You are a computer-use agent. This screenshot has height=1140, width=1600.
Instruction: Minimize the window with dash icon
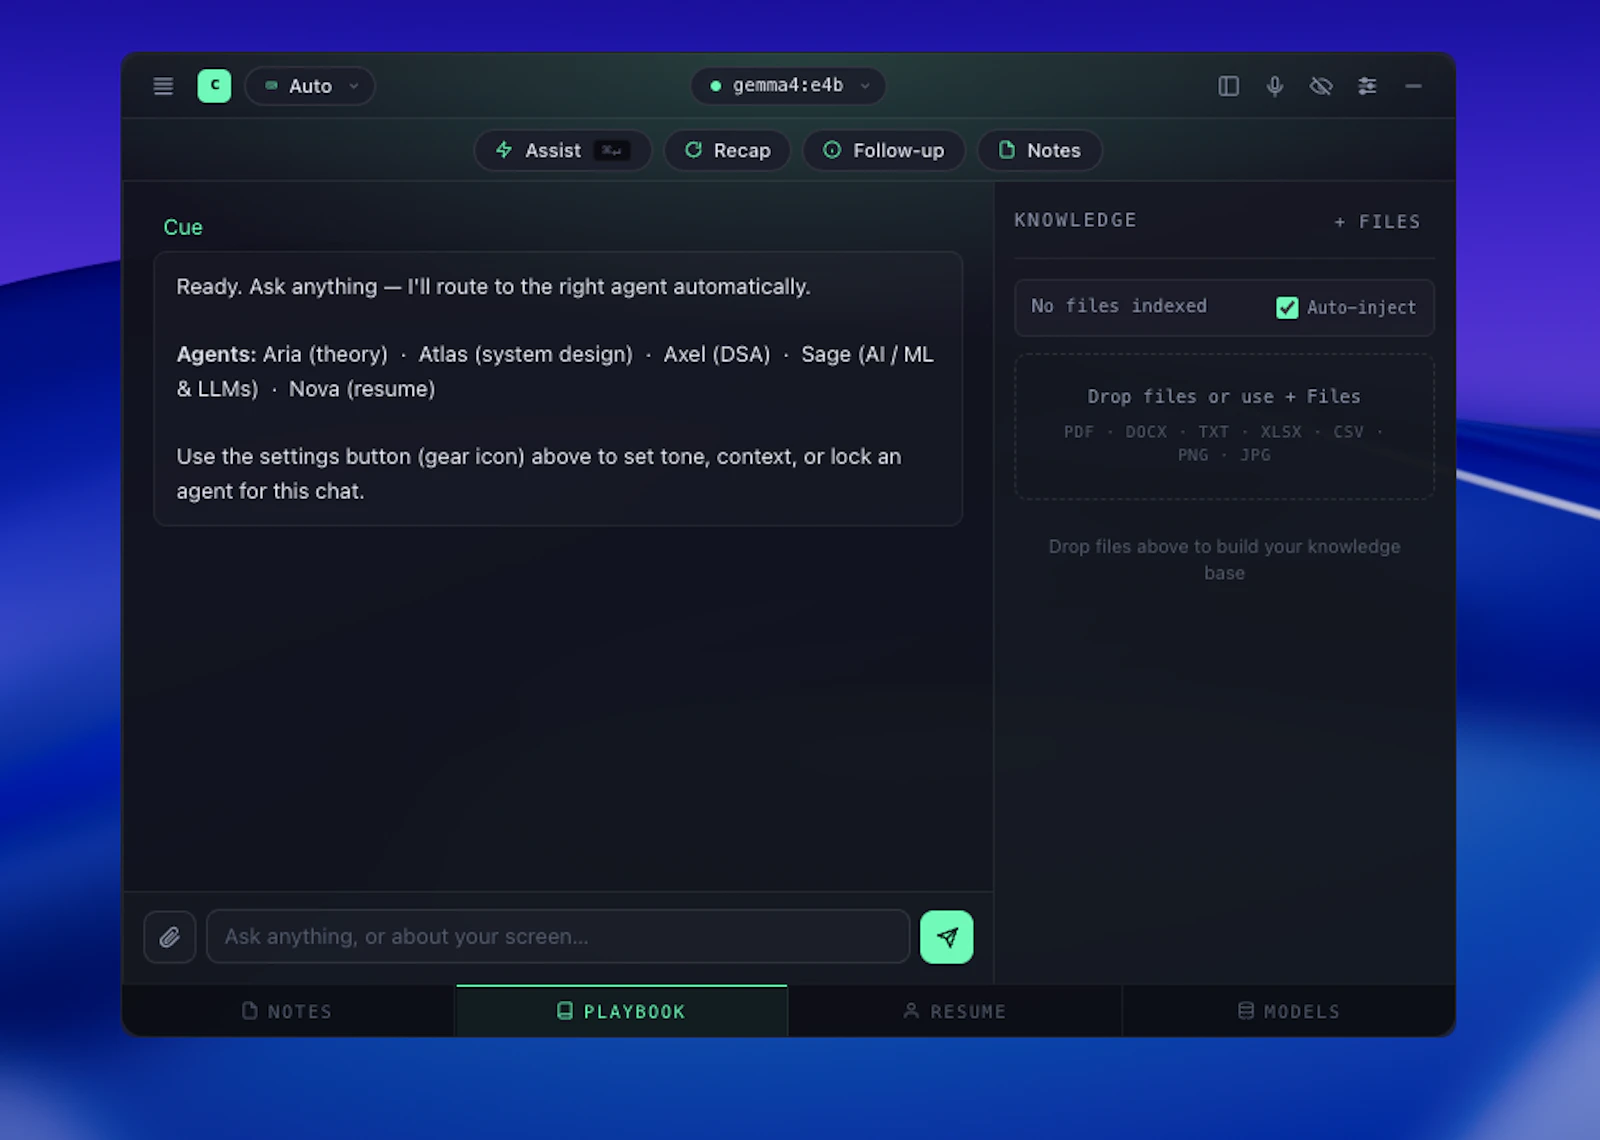pyautogui.click(x=1413, y=86)
